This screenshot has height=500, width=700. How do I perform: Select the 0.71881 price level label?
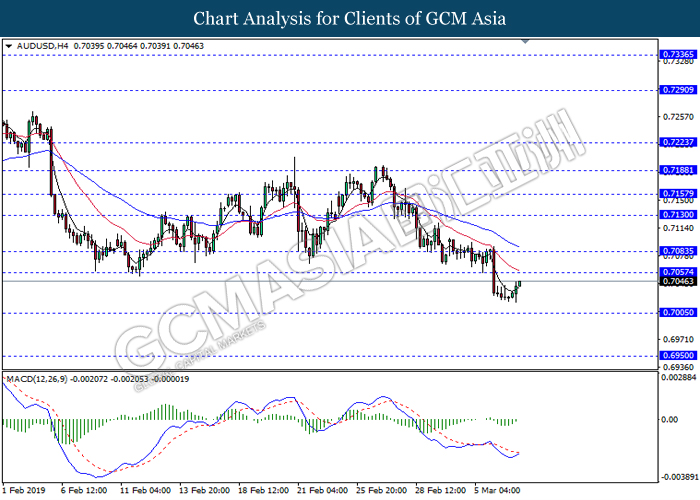coord(678,170)
